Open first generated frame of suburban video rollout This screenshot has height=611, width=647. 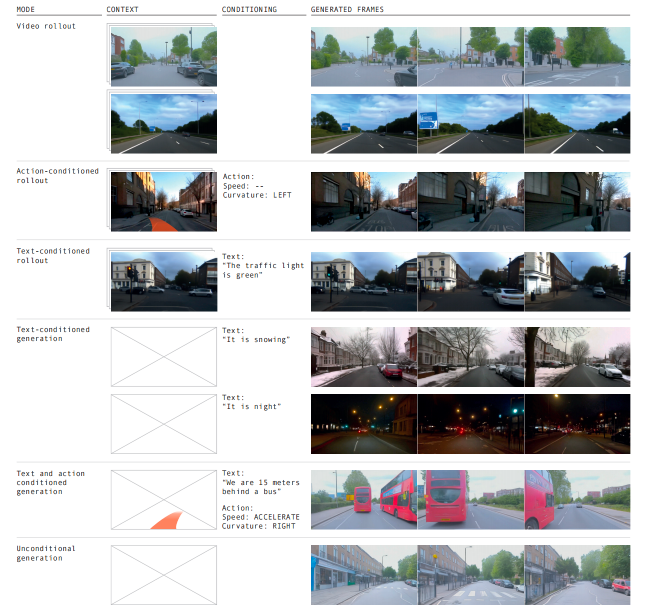pos(364,57)
